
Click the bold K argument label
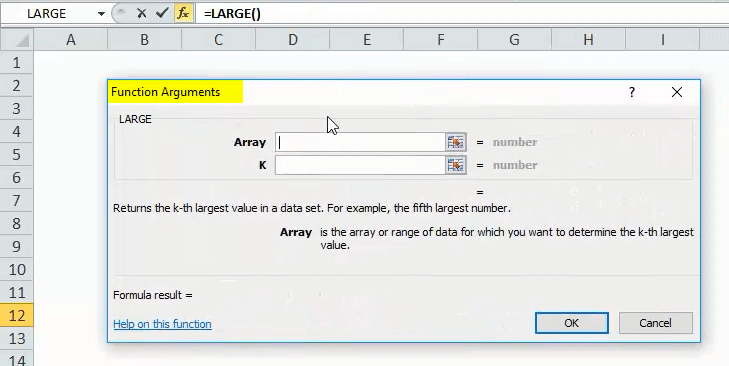point(263,165)
